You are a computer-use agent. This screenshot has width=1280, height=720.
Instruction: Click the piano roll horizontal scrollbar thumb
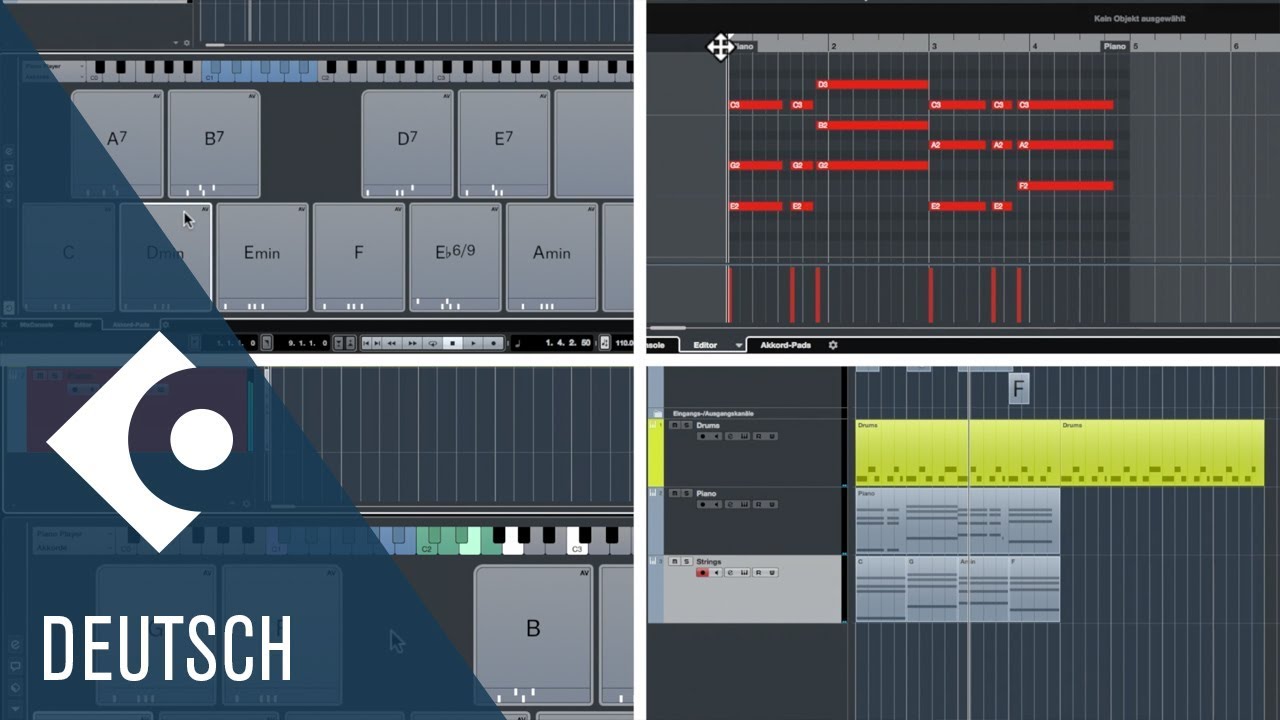coord(667,327)
